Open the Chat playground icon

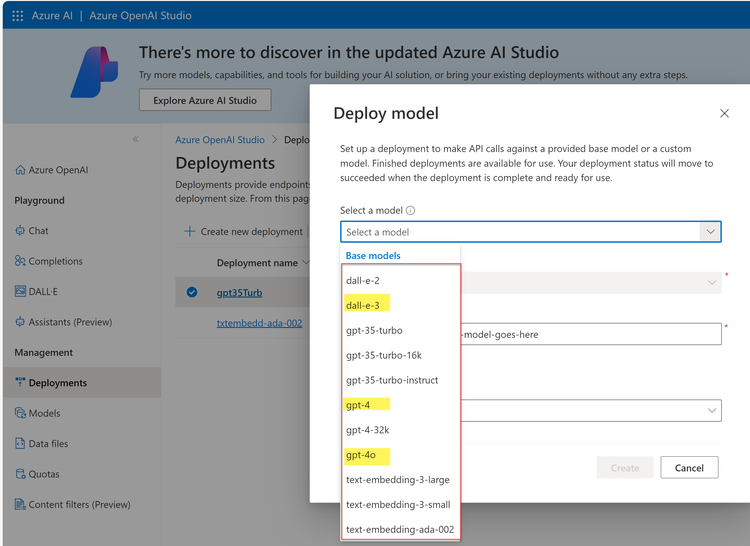20,231
